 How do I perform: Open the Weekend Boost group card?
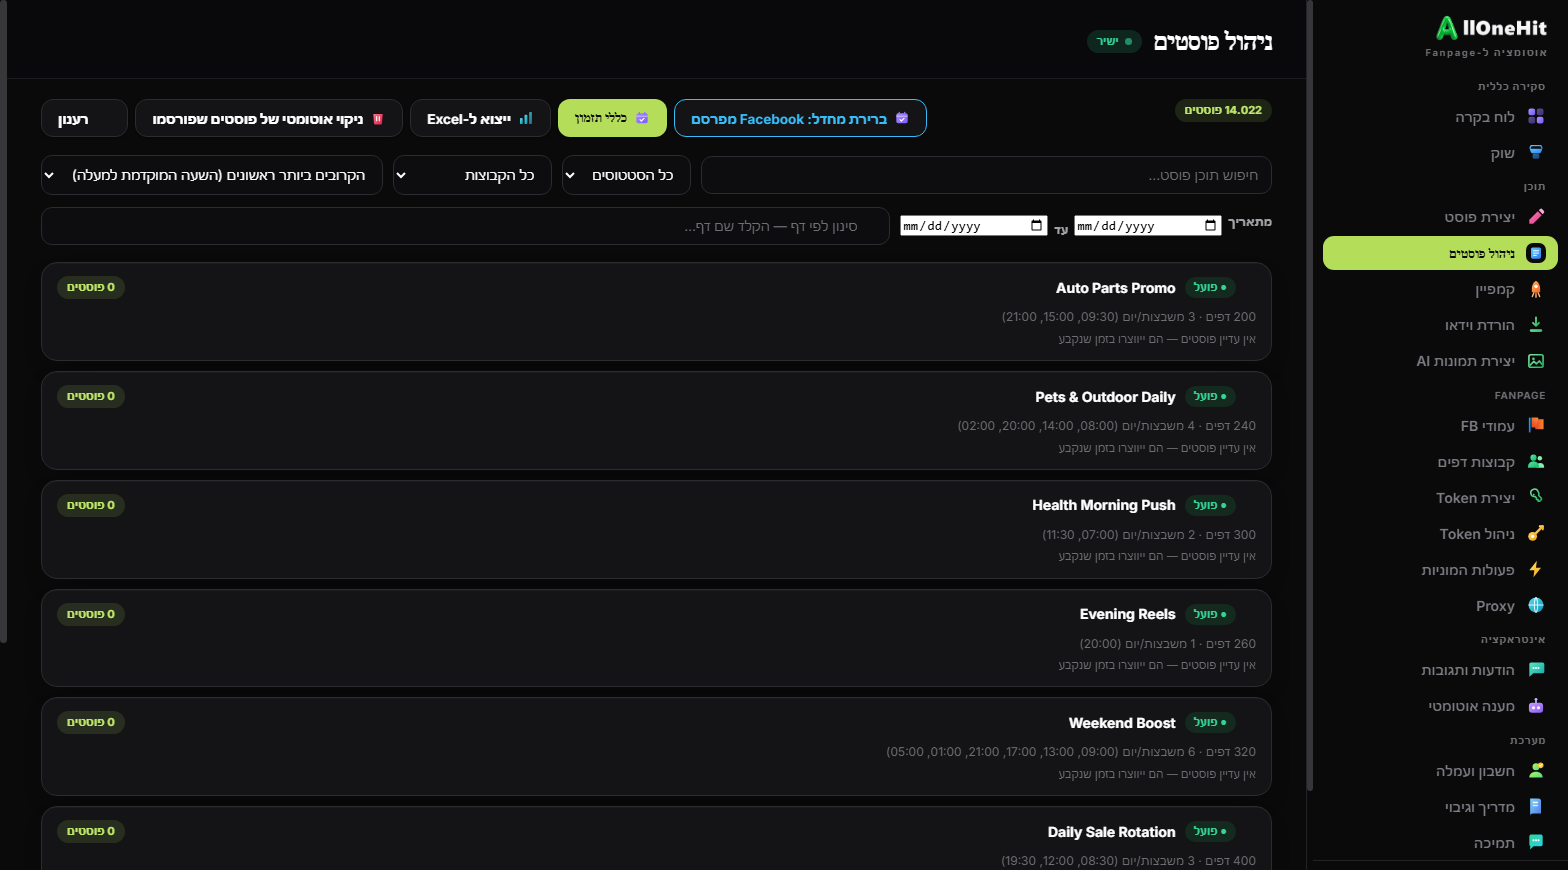click(x=656, y=746)
